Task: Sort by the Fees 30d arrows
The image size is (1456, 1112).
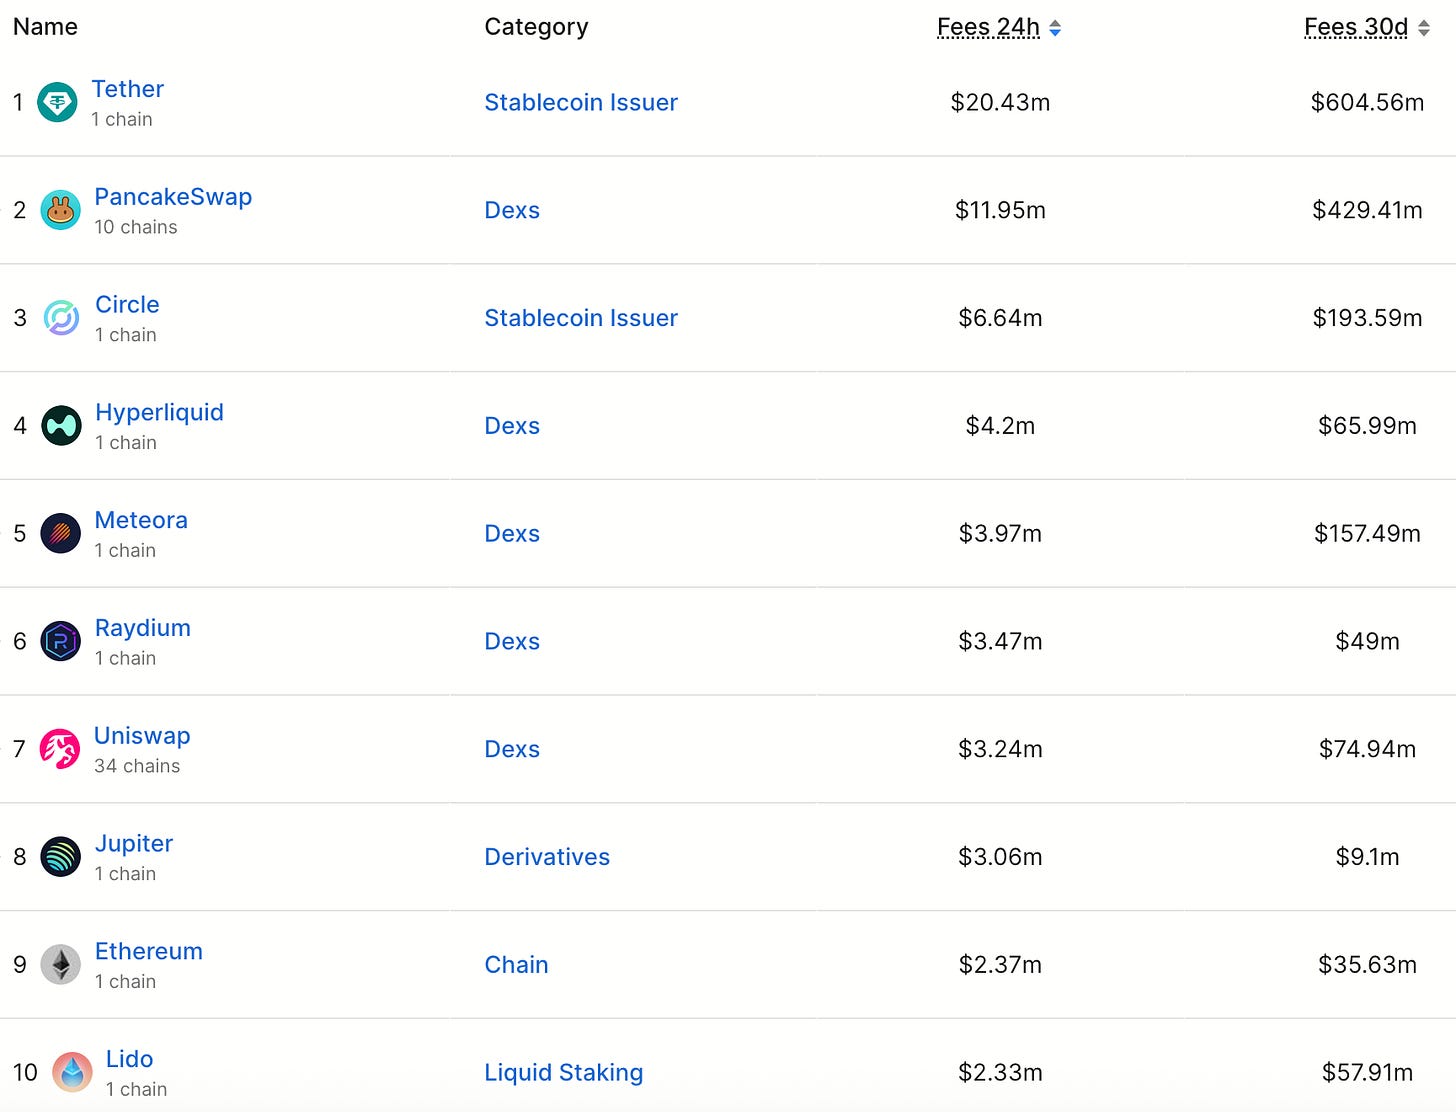Action: (x=1424, y=28)
